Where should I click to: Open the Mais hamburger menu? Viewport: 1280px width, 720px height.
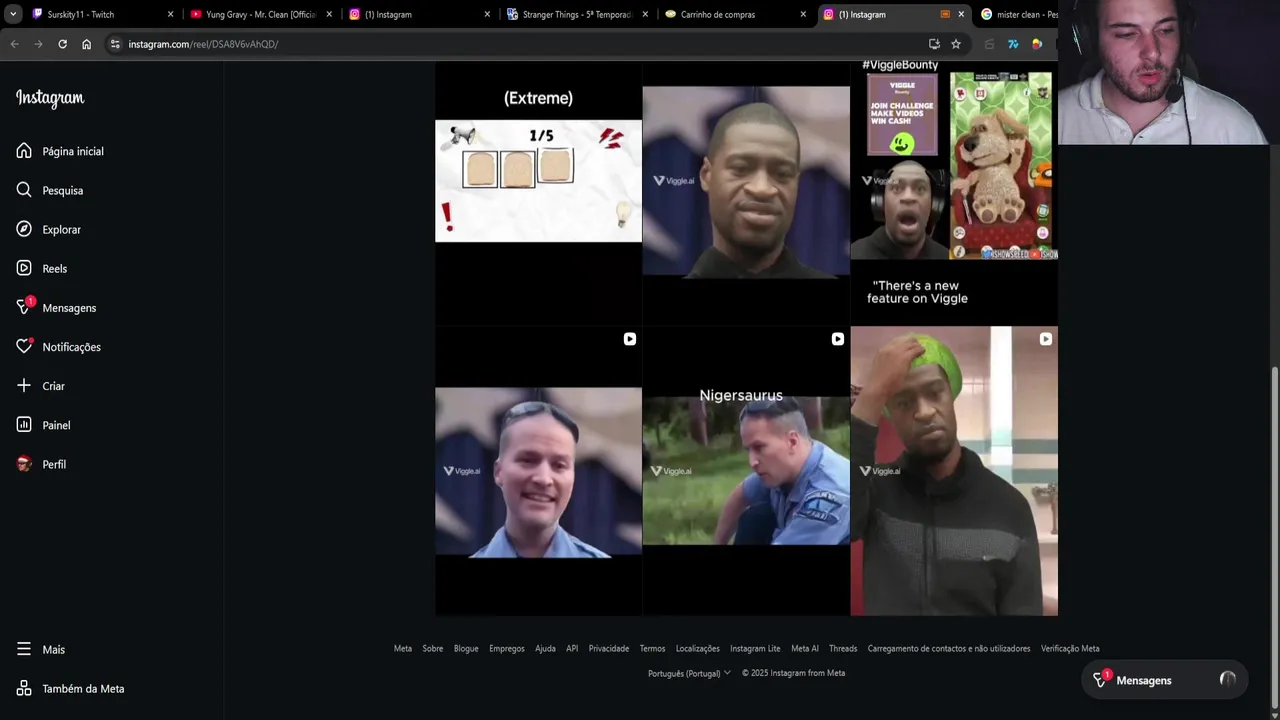point(41,649)
